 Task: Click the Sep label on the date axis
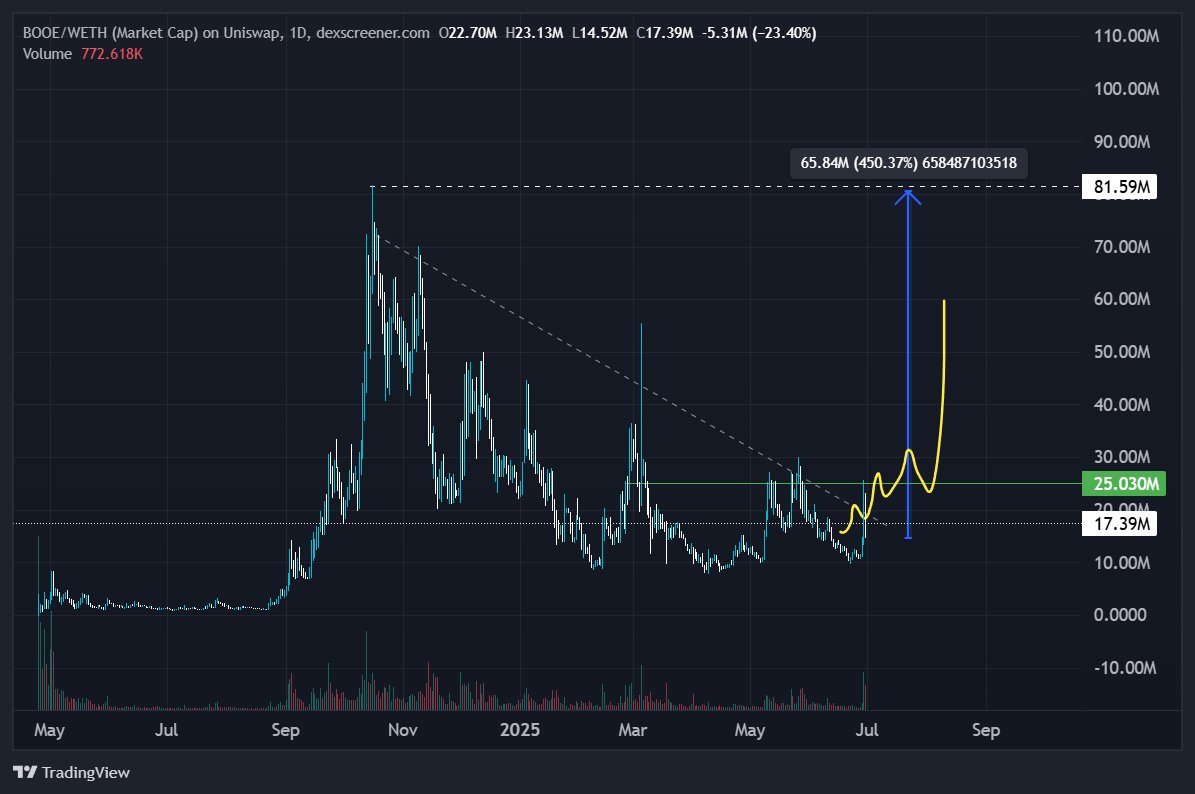(285, 731)
